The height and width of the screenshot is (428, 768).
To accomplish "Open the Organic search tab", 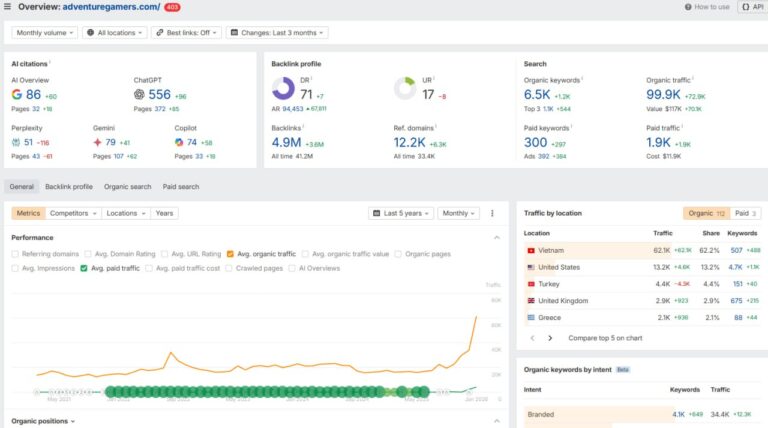I will (128, 186).
